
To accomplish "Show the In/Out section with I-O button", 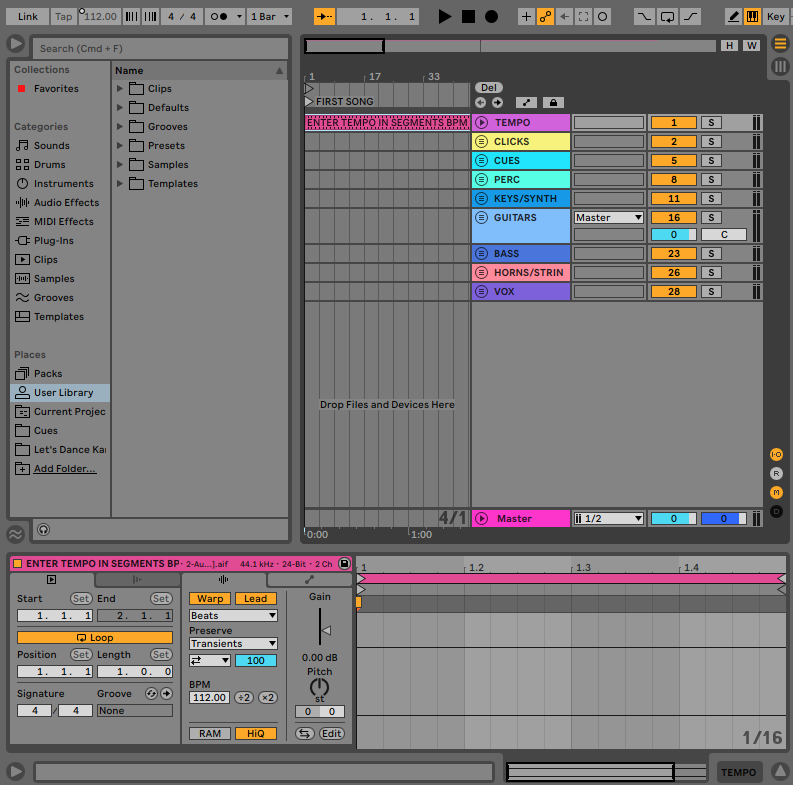I will click(776, 454).
